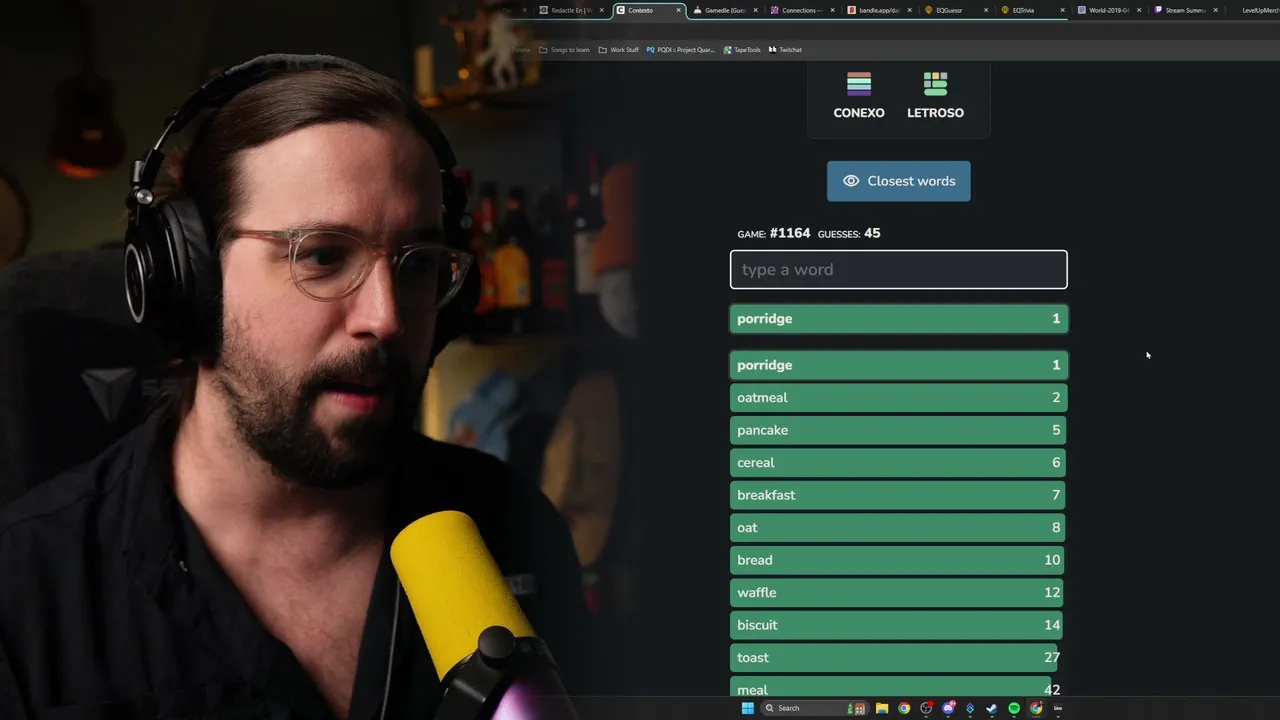Click the Live icon on taskbar

coord(1058,708)
